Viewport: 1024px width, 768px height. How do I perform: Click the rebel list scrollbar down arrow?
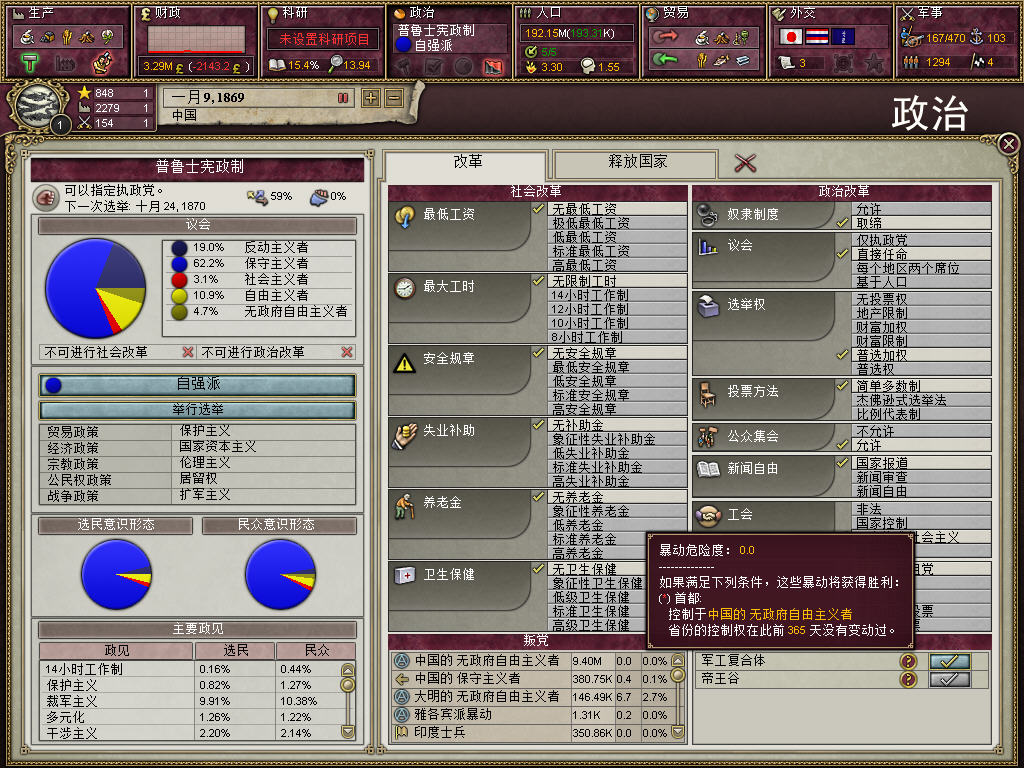(x=678, y=732)
